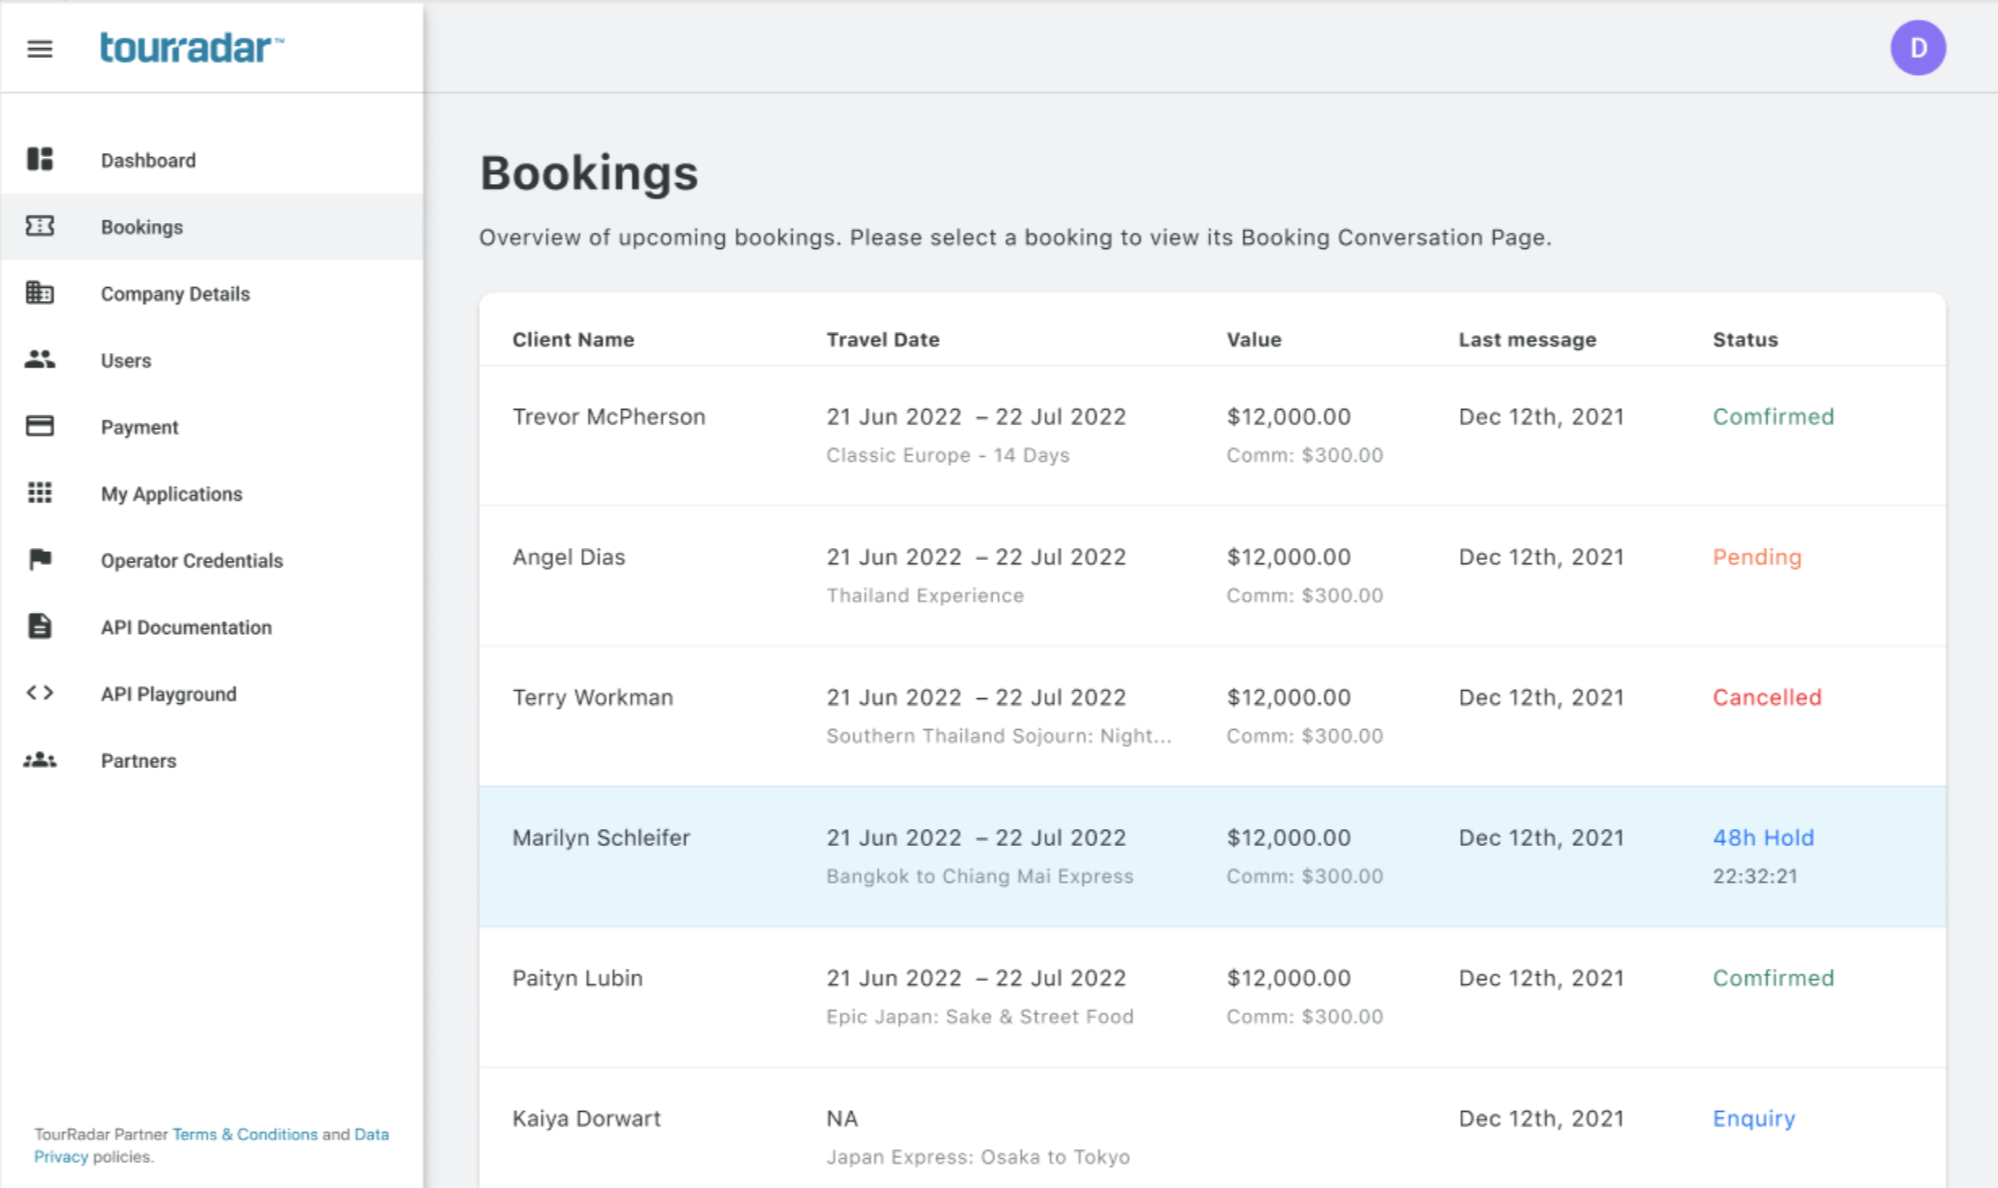The width and height of the screenshot is (1998, 1188).
Task: Click the hamburger menu icon
Action: [x=40, y=49]
